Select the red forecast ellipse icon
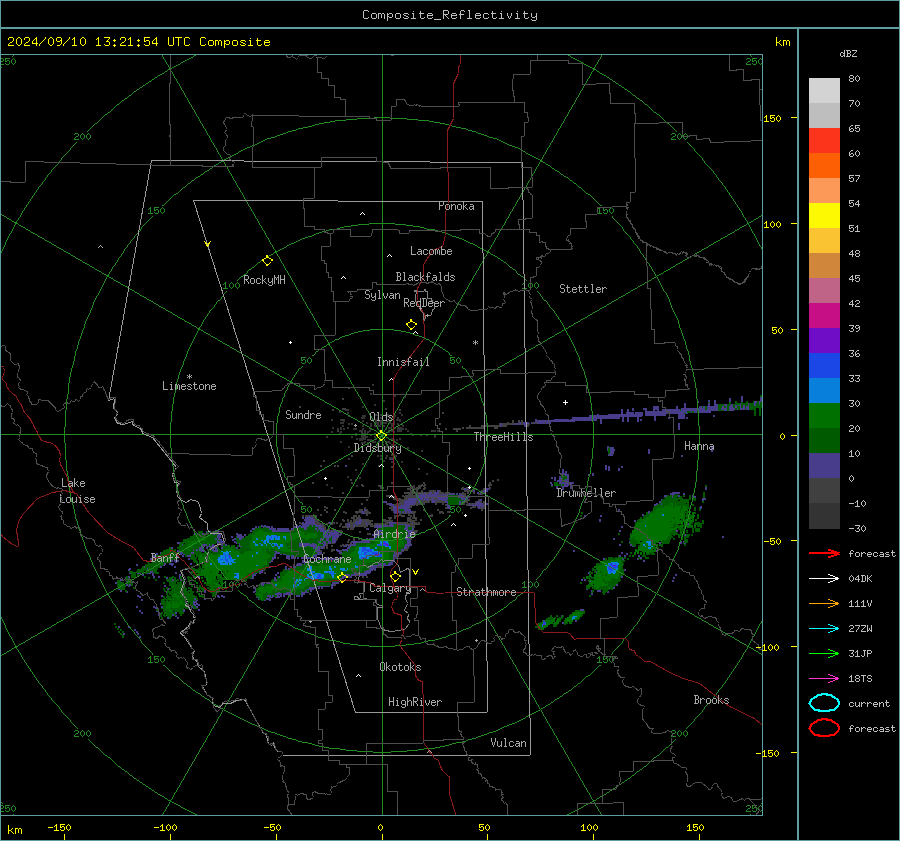Screen dimensions: 900x841 pyautogui.click(x=824, y=728)
